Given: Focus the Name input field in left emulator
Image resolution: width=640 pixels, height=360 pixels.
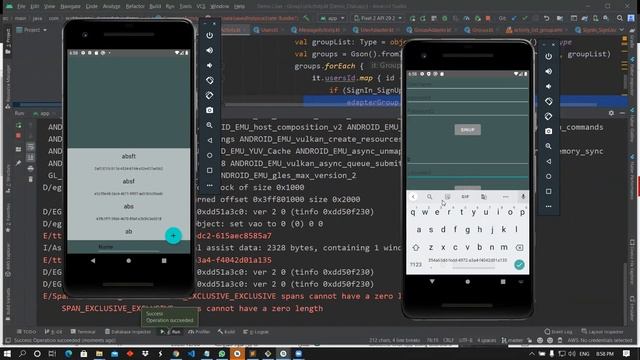Looking at the screenshot, I should (x=129, y=247).
